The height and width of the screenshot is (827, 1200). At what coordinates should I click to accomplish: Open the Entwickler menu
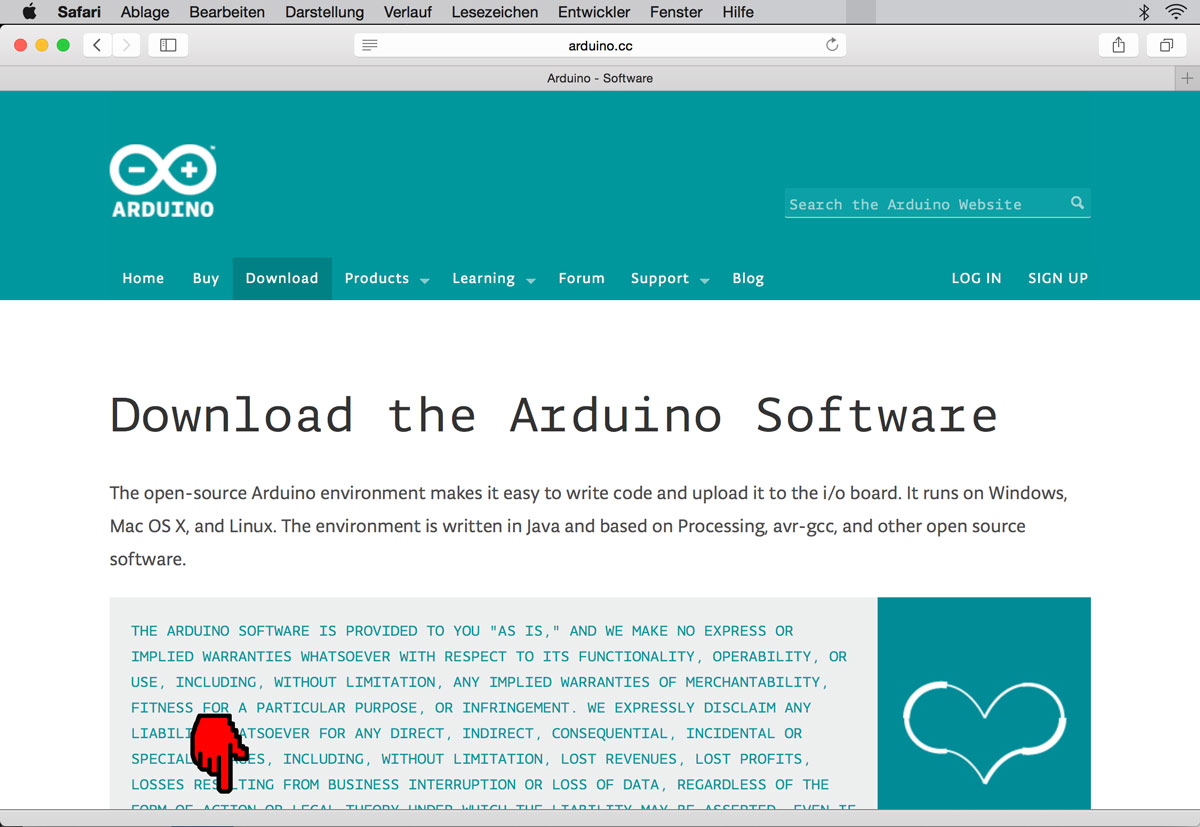pyautogui.click(x=594, y=12)
